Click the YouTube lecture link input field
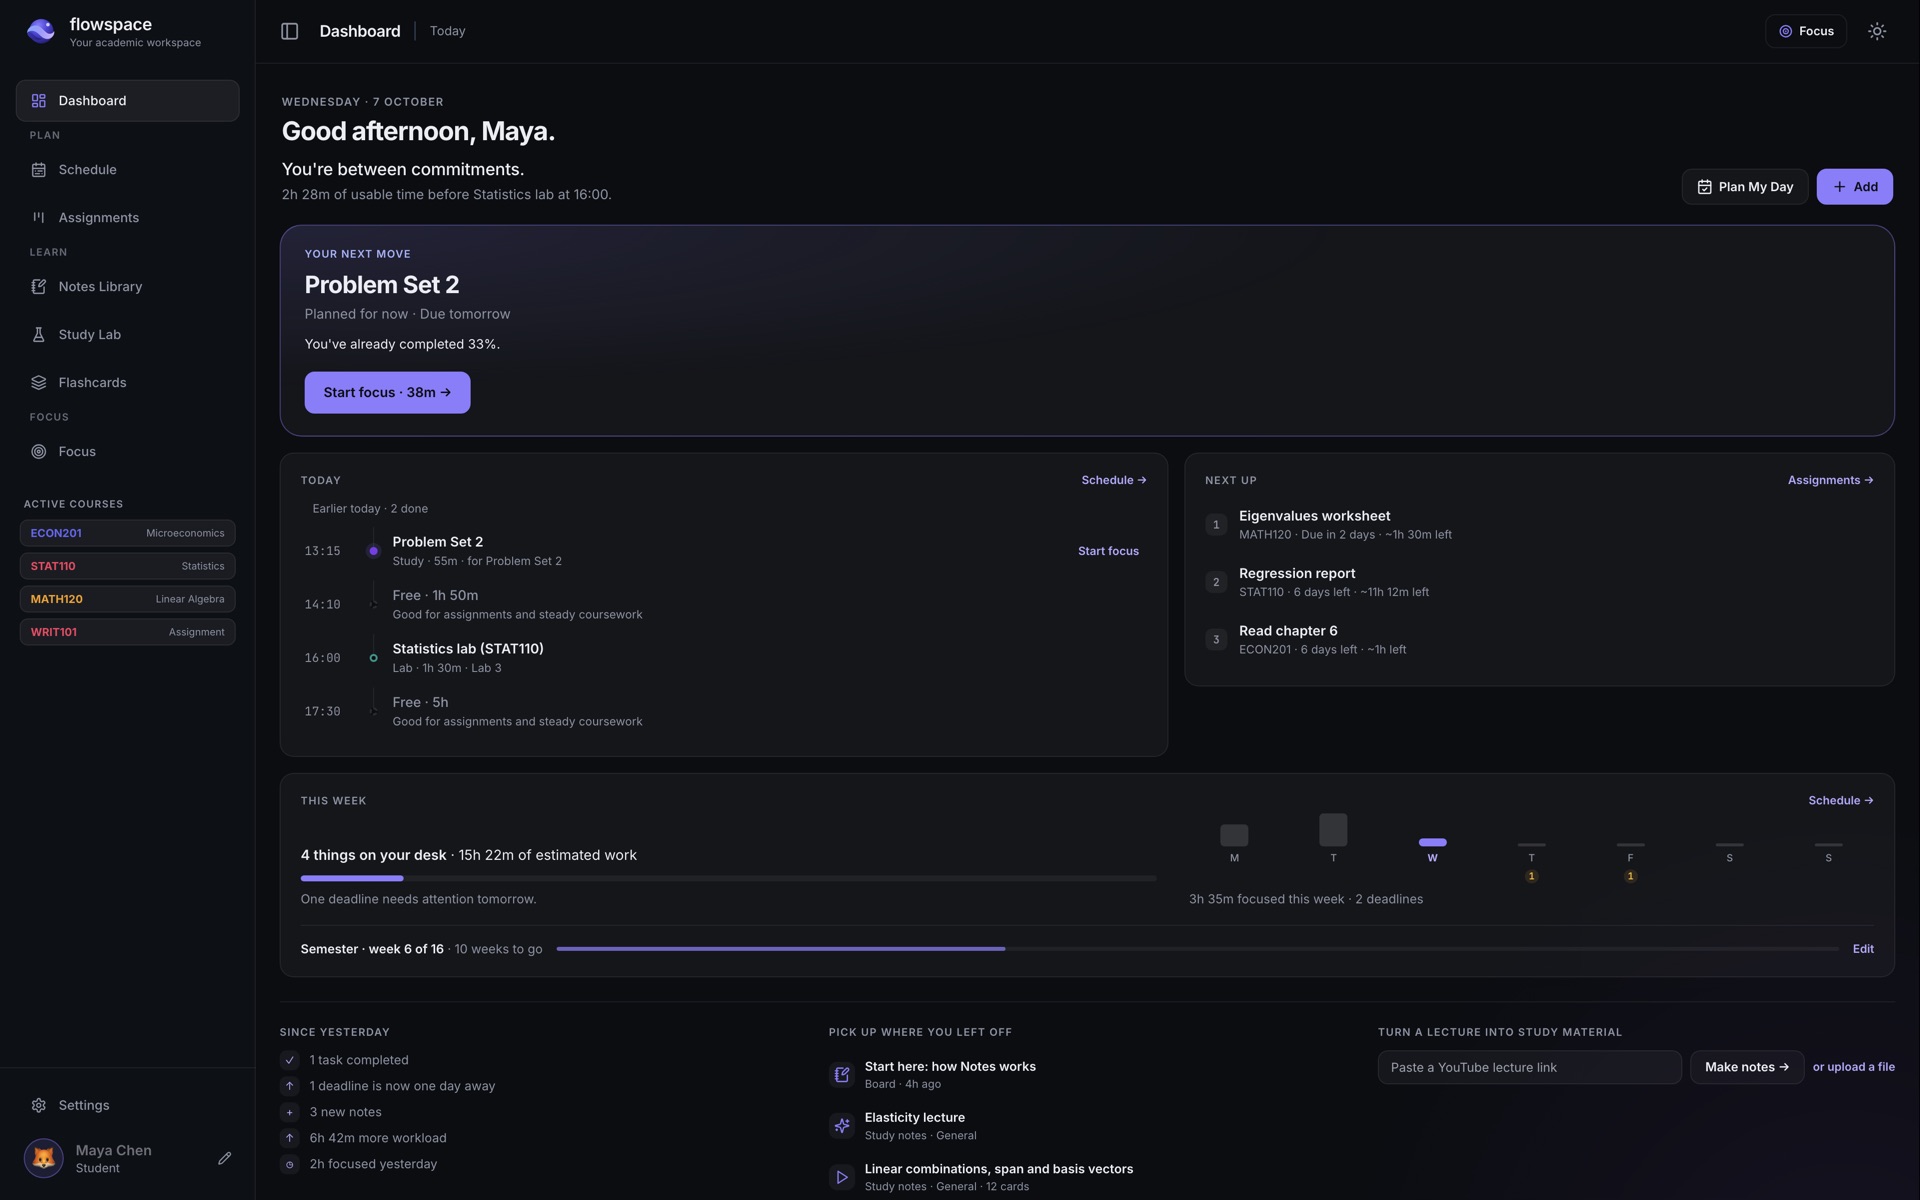This screenshot has width=1920, height=1200. 1529,1067
